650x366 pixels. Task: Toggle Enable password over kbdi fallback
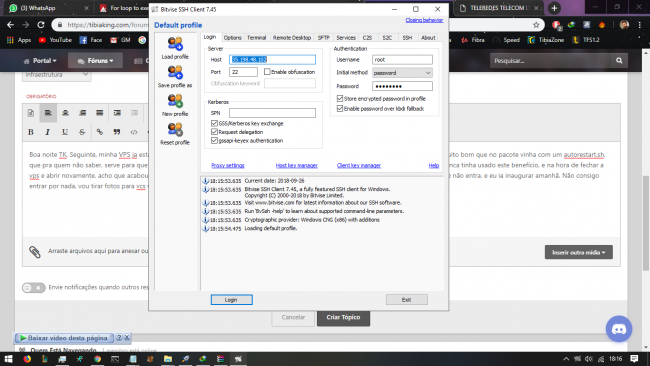click(340, 108)
